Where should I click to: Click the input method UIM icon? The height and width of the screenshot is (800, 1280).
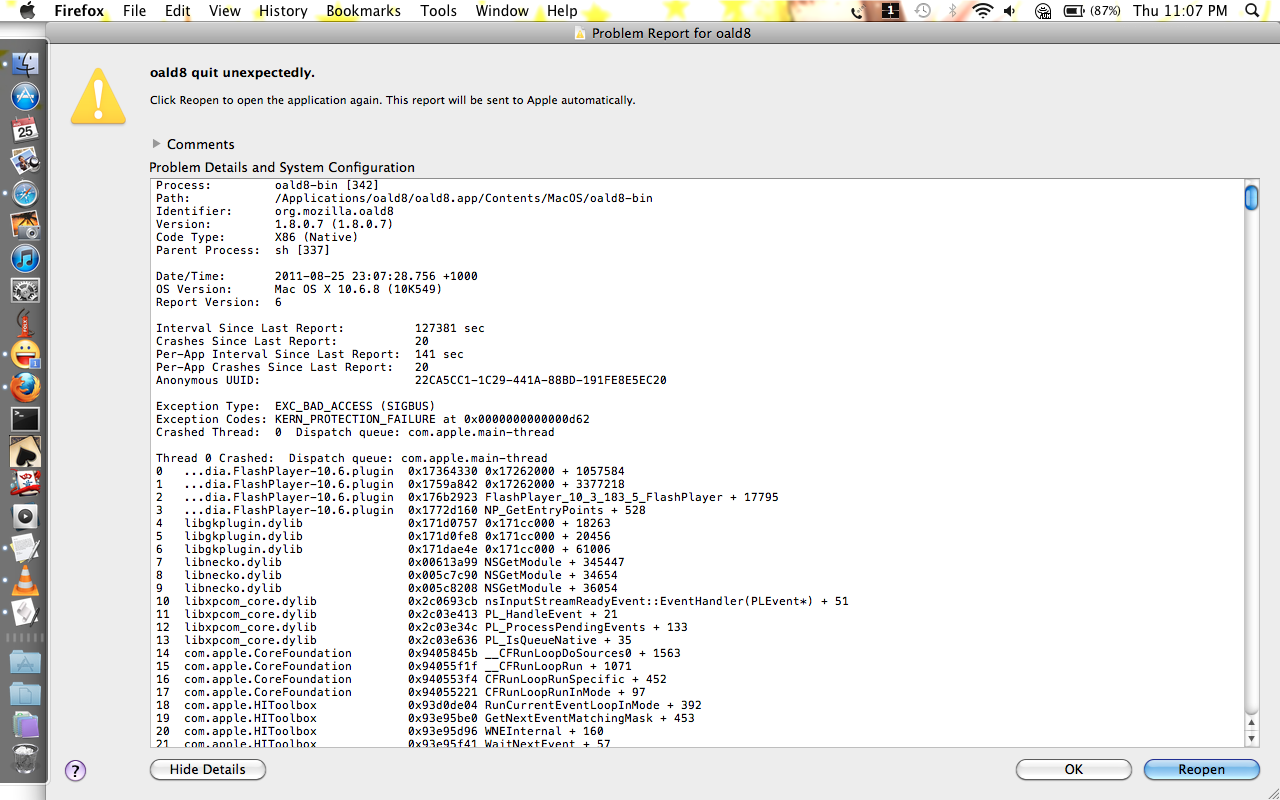coord(1043,11)
